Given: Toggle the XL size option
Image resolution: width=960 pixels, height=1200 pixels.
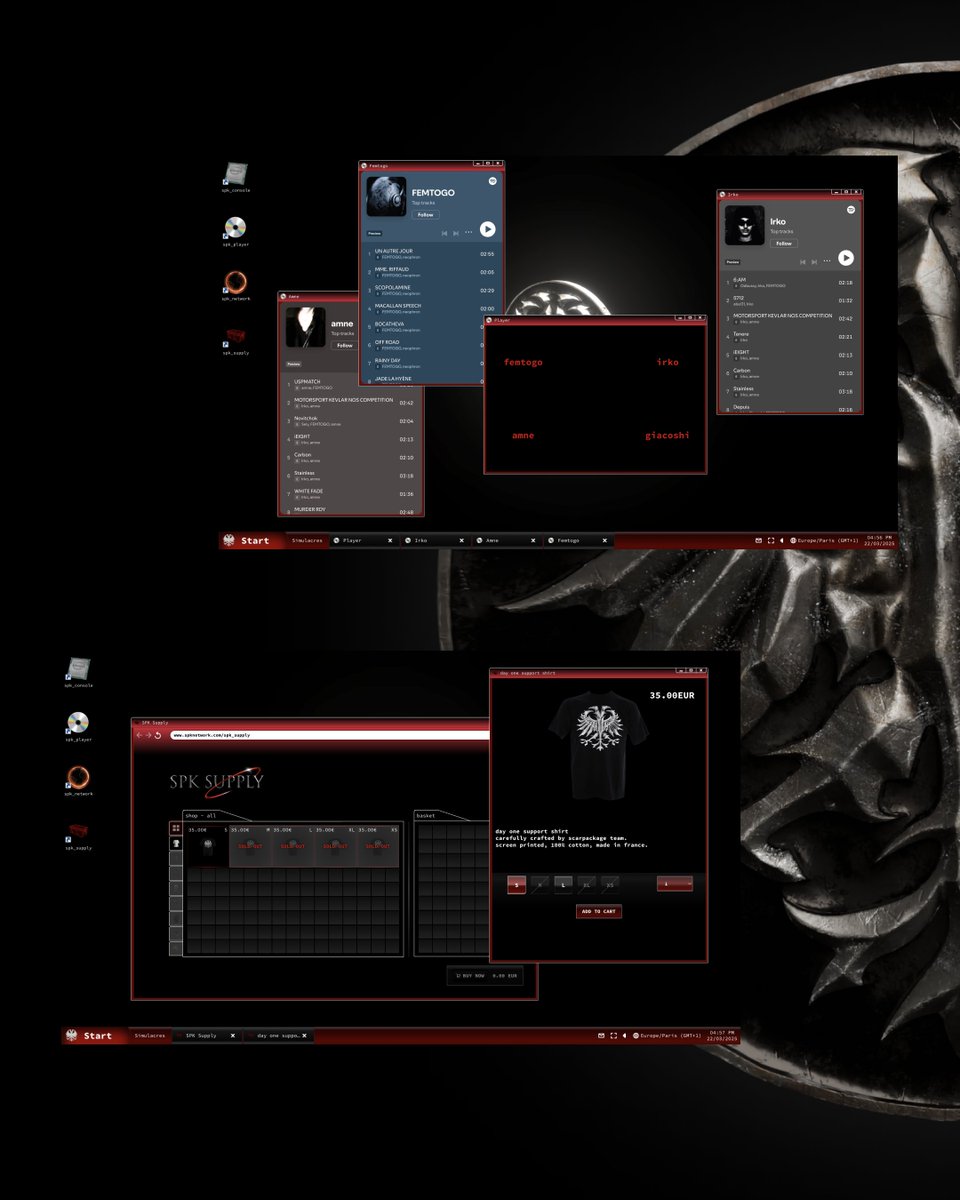Looking at the screenshot, I should (586, 885).
